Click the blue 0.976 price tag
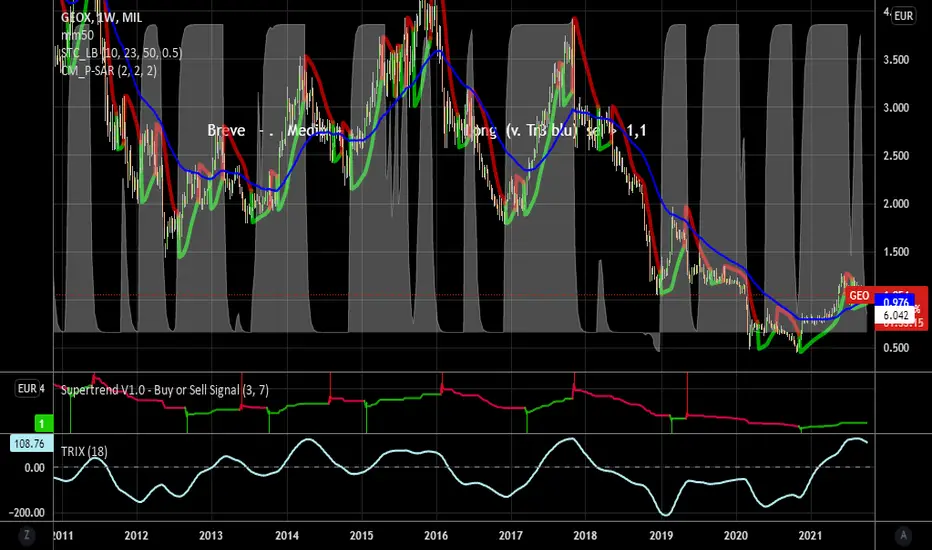 (x=895, y=303)
